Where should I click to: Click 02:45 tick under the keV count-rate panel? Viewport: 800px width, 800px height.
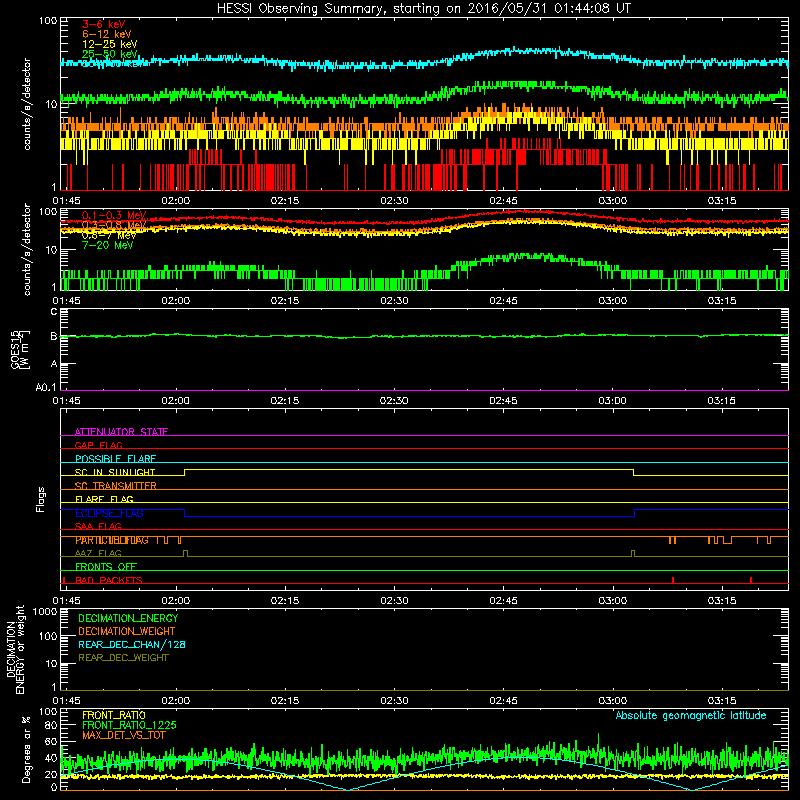click(503, 201)
